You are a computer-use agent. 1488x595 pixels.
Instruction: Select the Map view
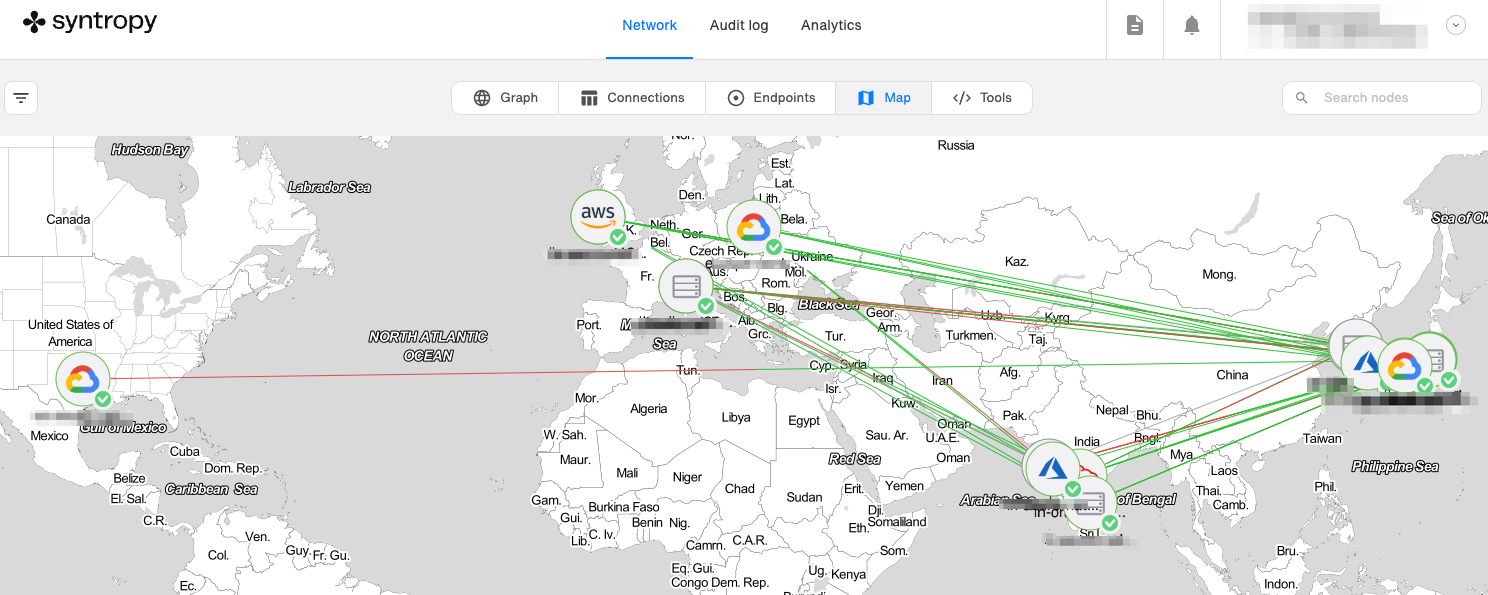tap(884, 98)
